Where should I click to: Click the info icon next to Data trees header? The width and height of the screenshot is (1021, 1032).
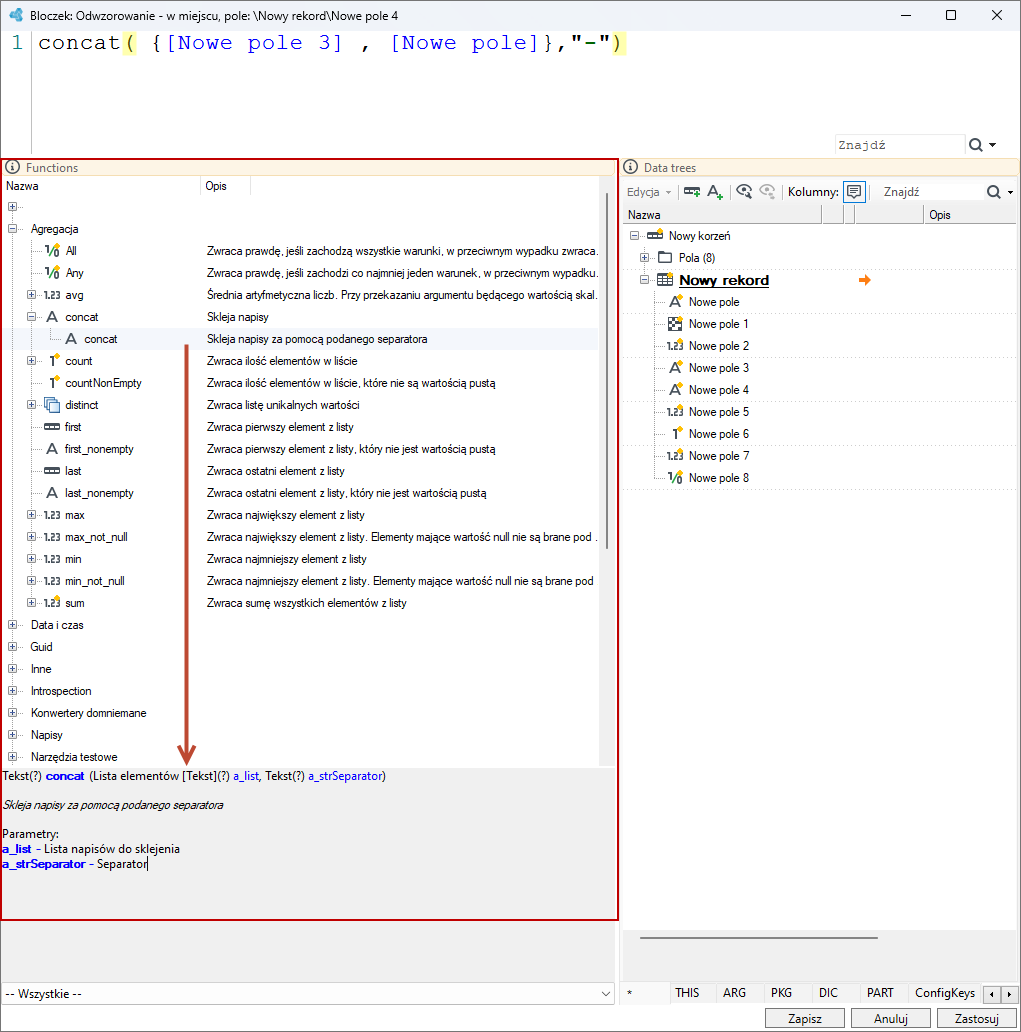631,167
